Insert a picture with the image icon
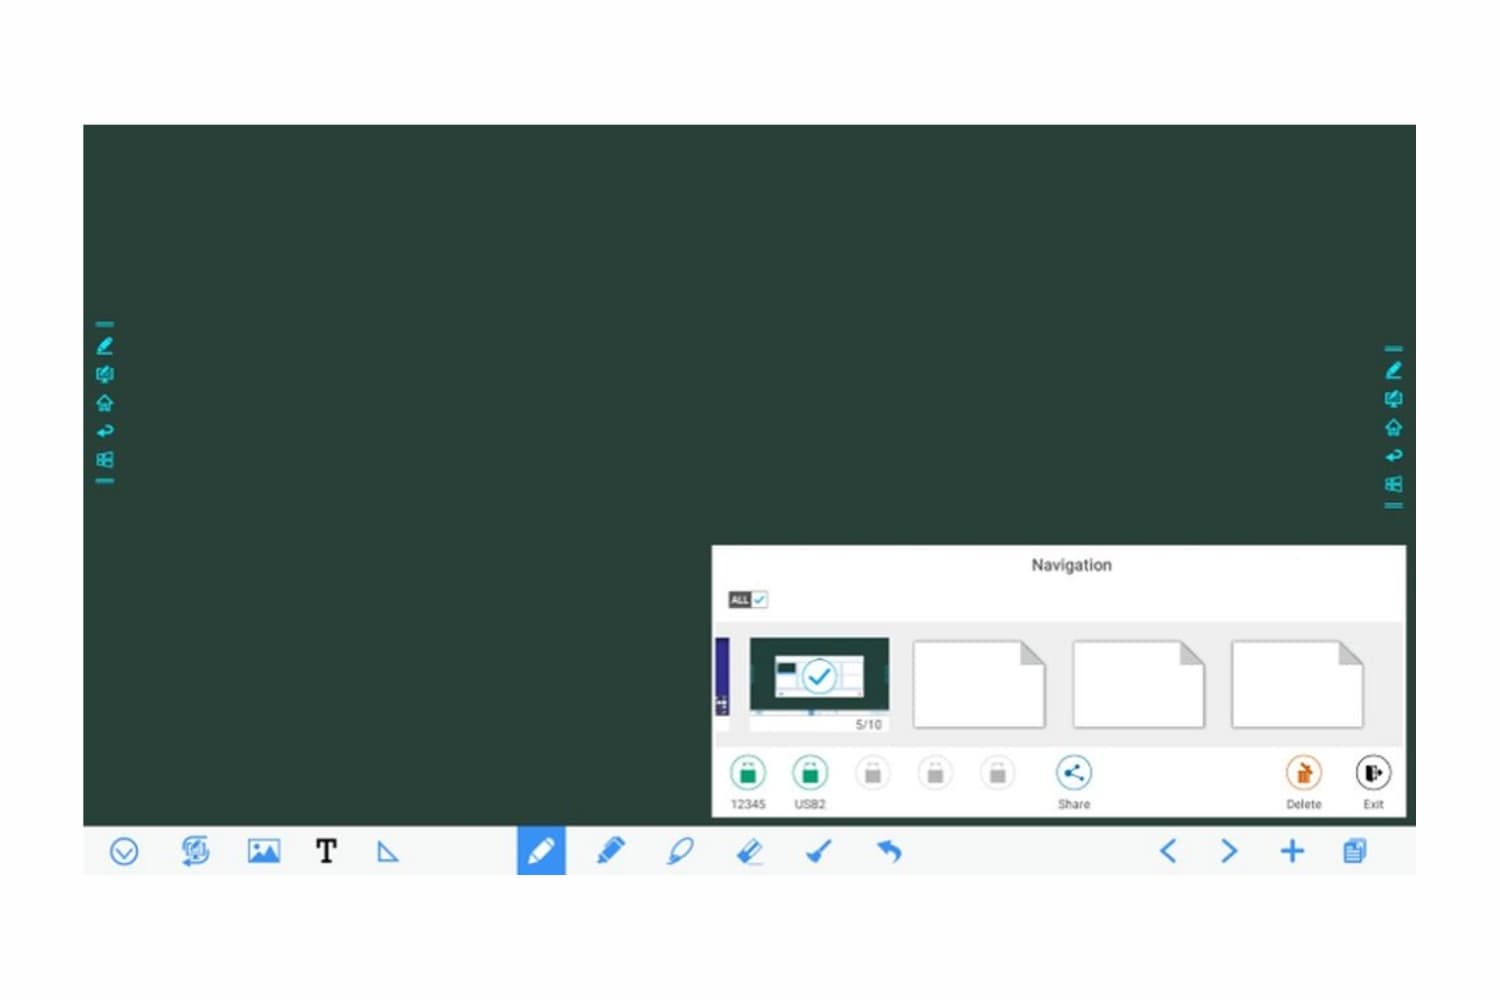This screenshot has height=1000, width=1500. (x=264, y=851)
